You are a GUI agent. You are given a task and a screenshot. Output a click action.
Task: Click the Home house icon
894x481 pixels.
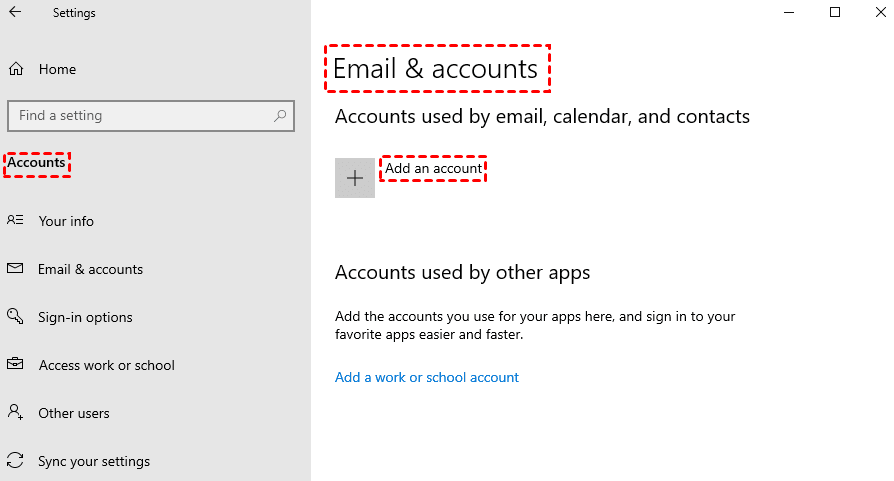[x=16, y=69]
